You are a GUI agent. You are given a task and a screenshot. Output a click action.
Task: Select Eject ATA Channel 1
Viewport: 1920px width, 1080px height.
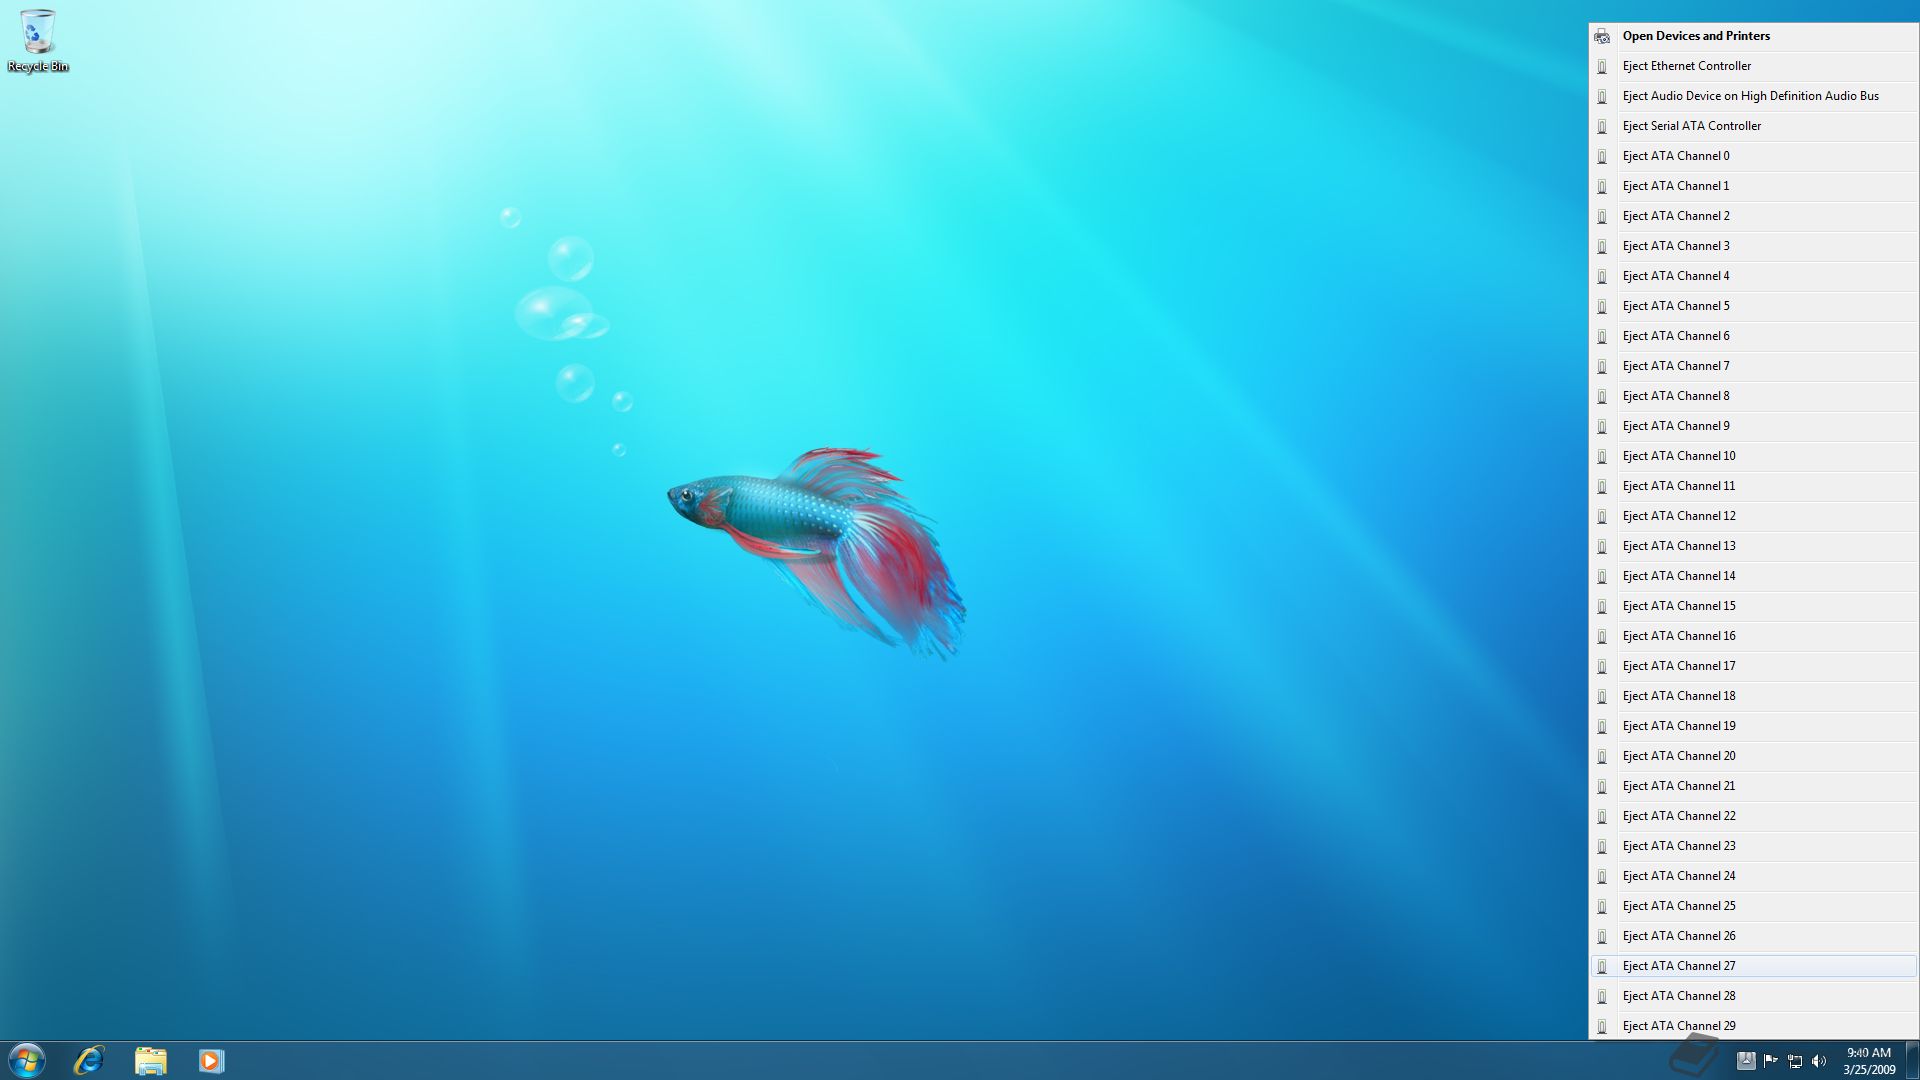click(x=1753, y=186)
